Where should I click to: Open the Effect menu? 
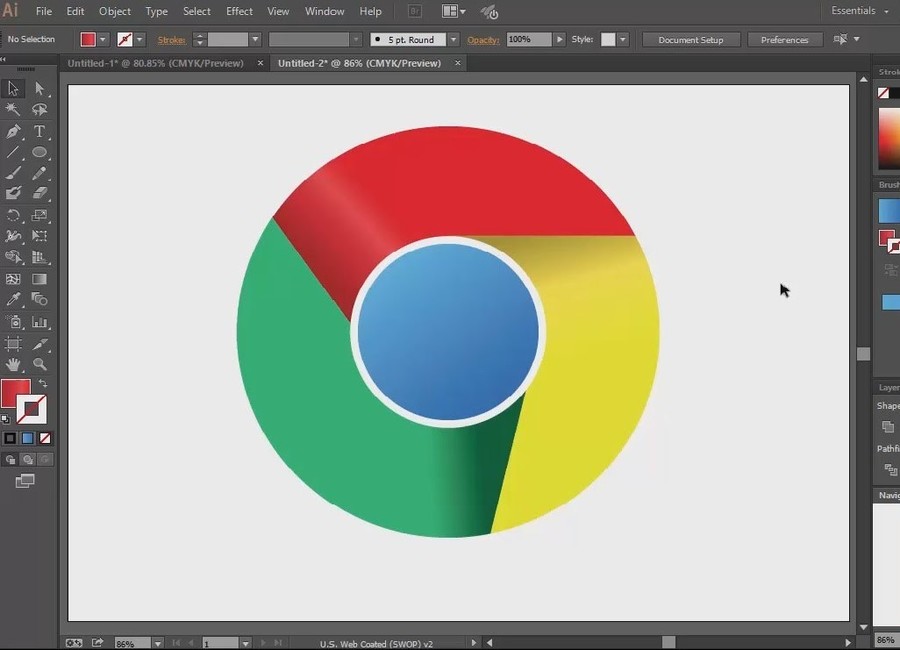239,11
